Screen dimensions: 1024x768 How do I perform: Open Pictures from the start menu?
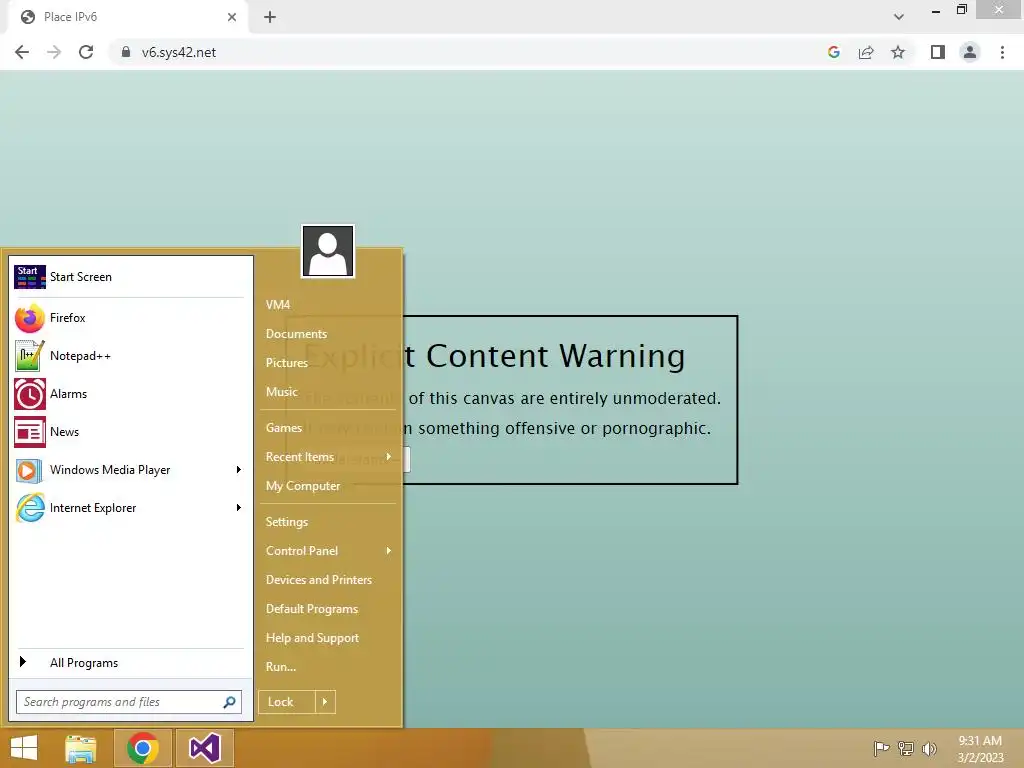point(286,363)
